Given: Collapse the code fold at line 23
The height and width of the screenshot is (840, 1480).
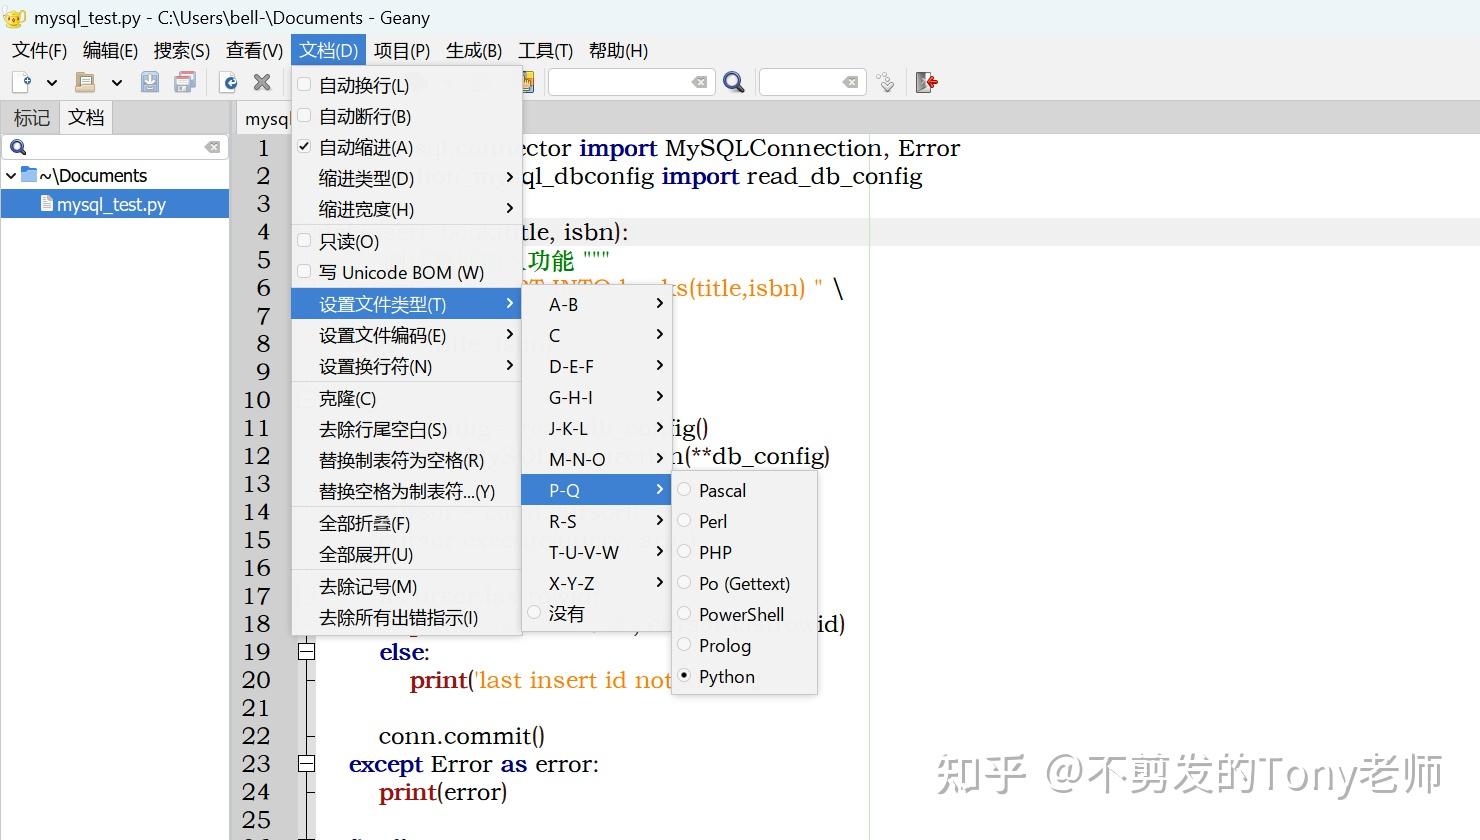Looking at the screenshot, I should pyautogui.click(x=307, y=763).
